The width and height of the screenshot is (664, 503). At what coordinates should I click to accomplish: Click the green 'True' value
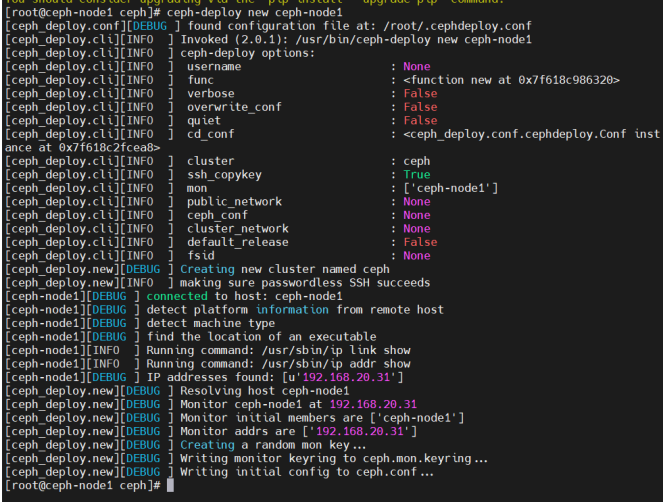click(417, 175)
